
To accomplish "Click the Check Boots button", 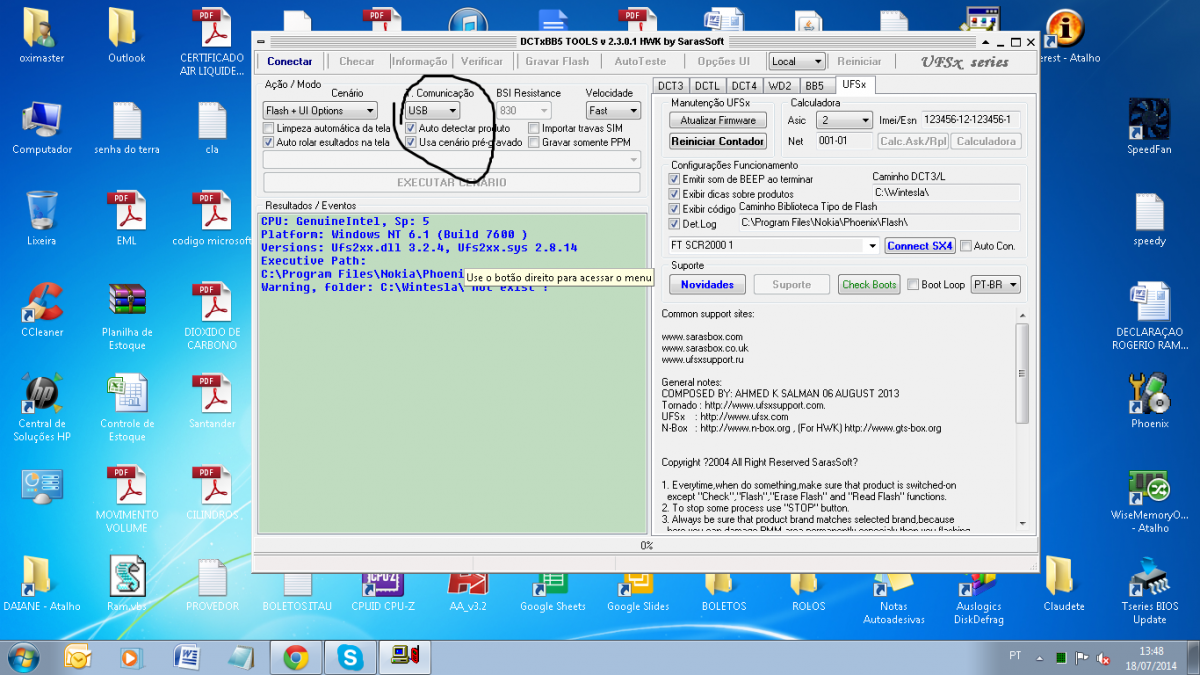I will 869,285.
